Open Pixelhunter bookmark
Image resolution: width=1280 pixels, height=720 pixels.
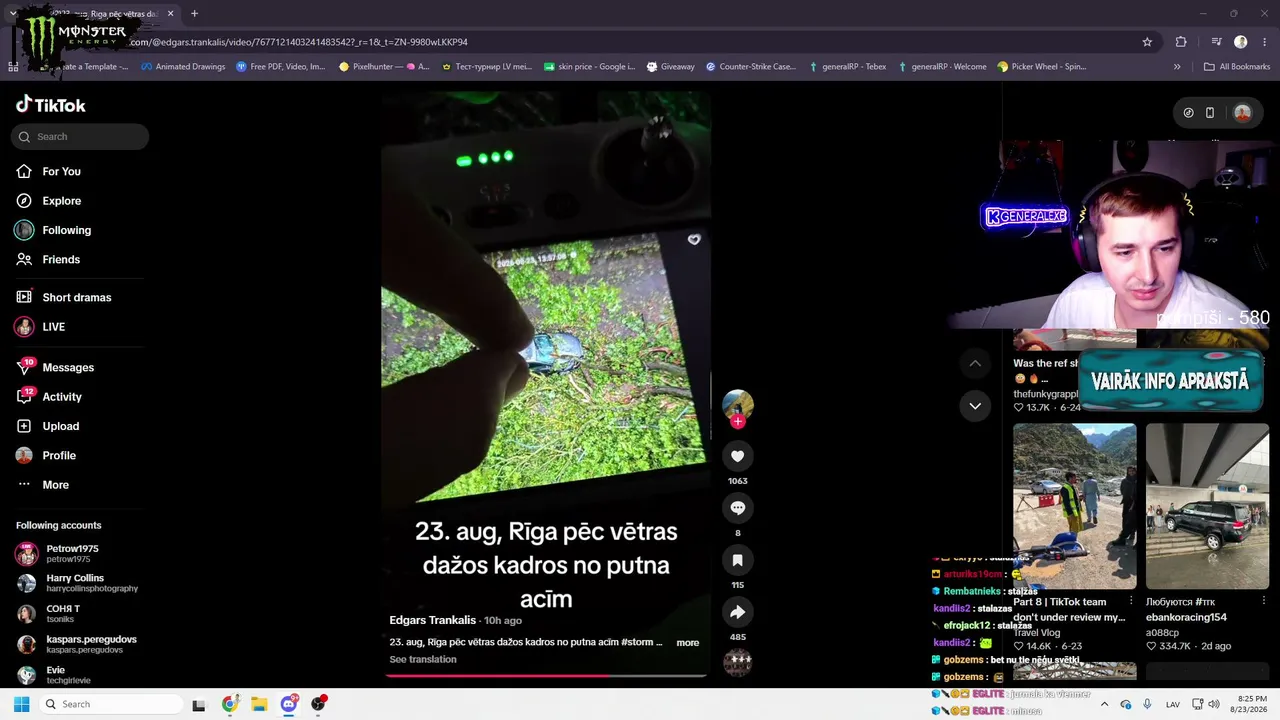point(384,67)
